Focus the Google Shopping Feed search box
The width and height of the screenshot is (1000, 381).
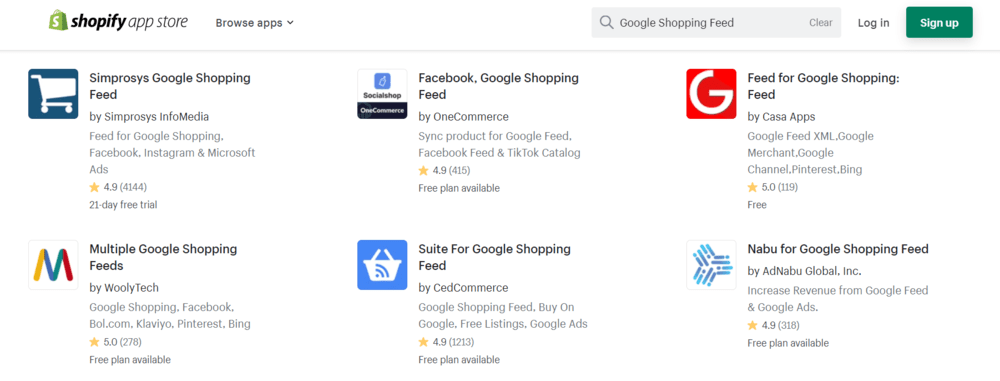tap(716, 23)
